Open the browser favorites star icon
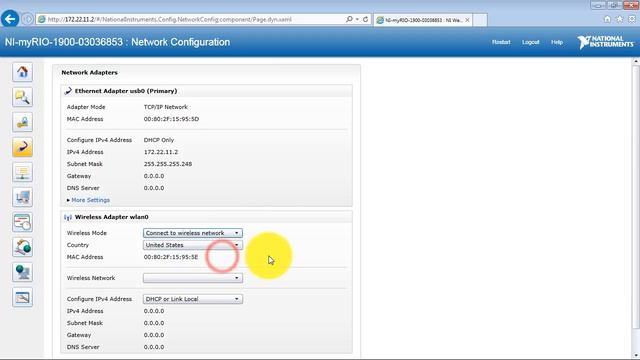640x360 pixels. 620,19
